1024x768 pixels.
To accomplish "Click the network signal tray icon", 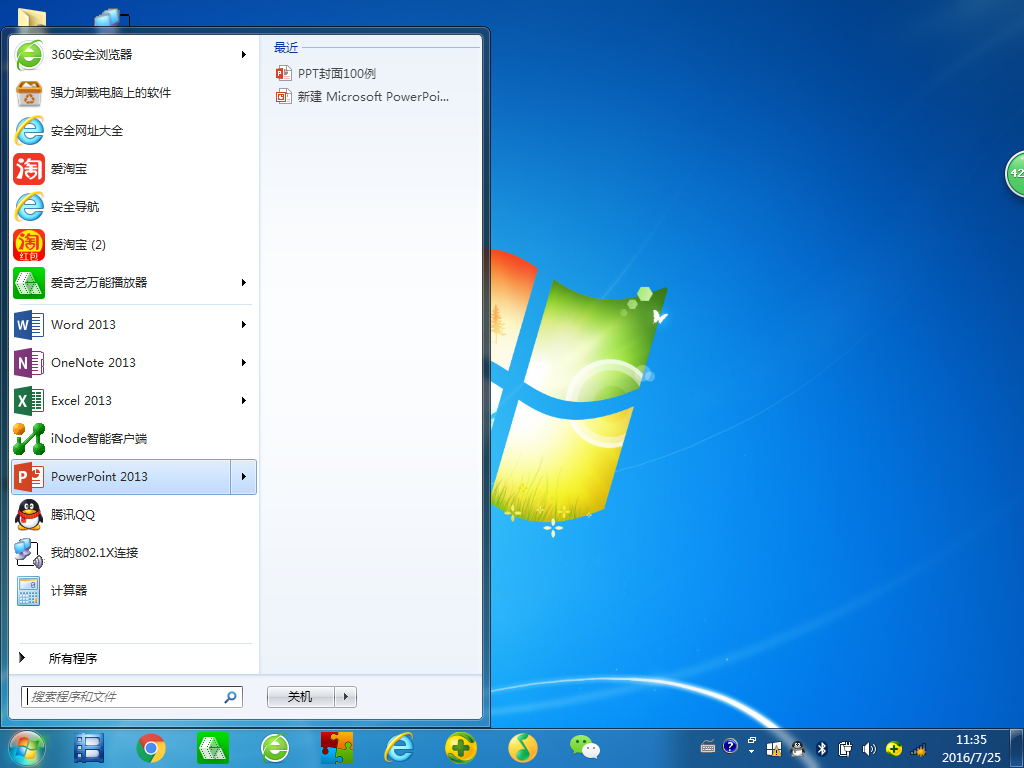I will click(x=918, y=750).
